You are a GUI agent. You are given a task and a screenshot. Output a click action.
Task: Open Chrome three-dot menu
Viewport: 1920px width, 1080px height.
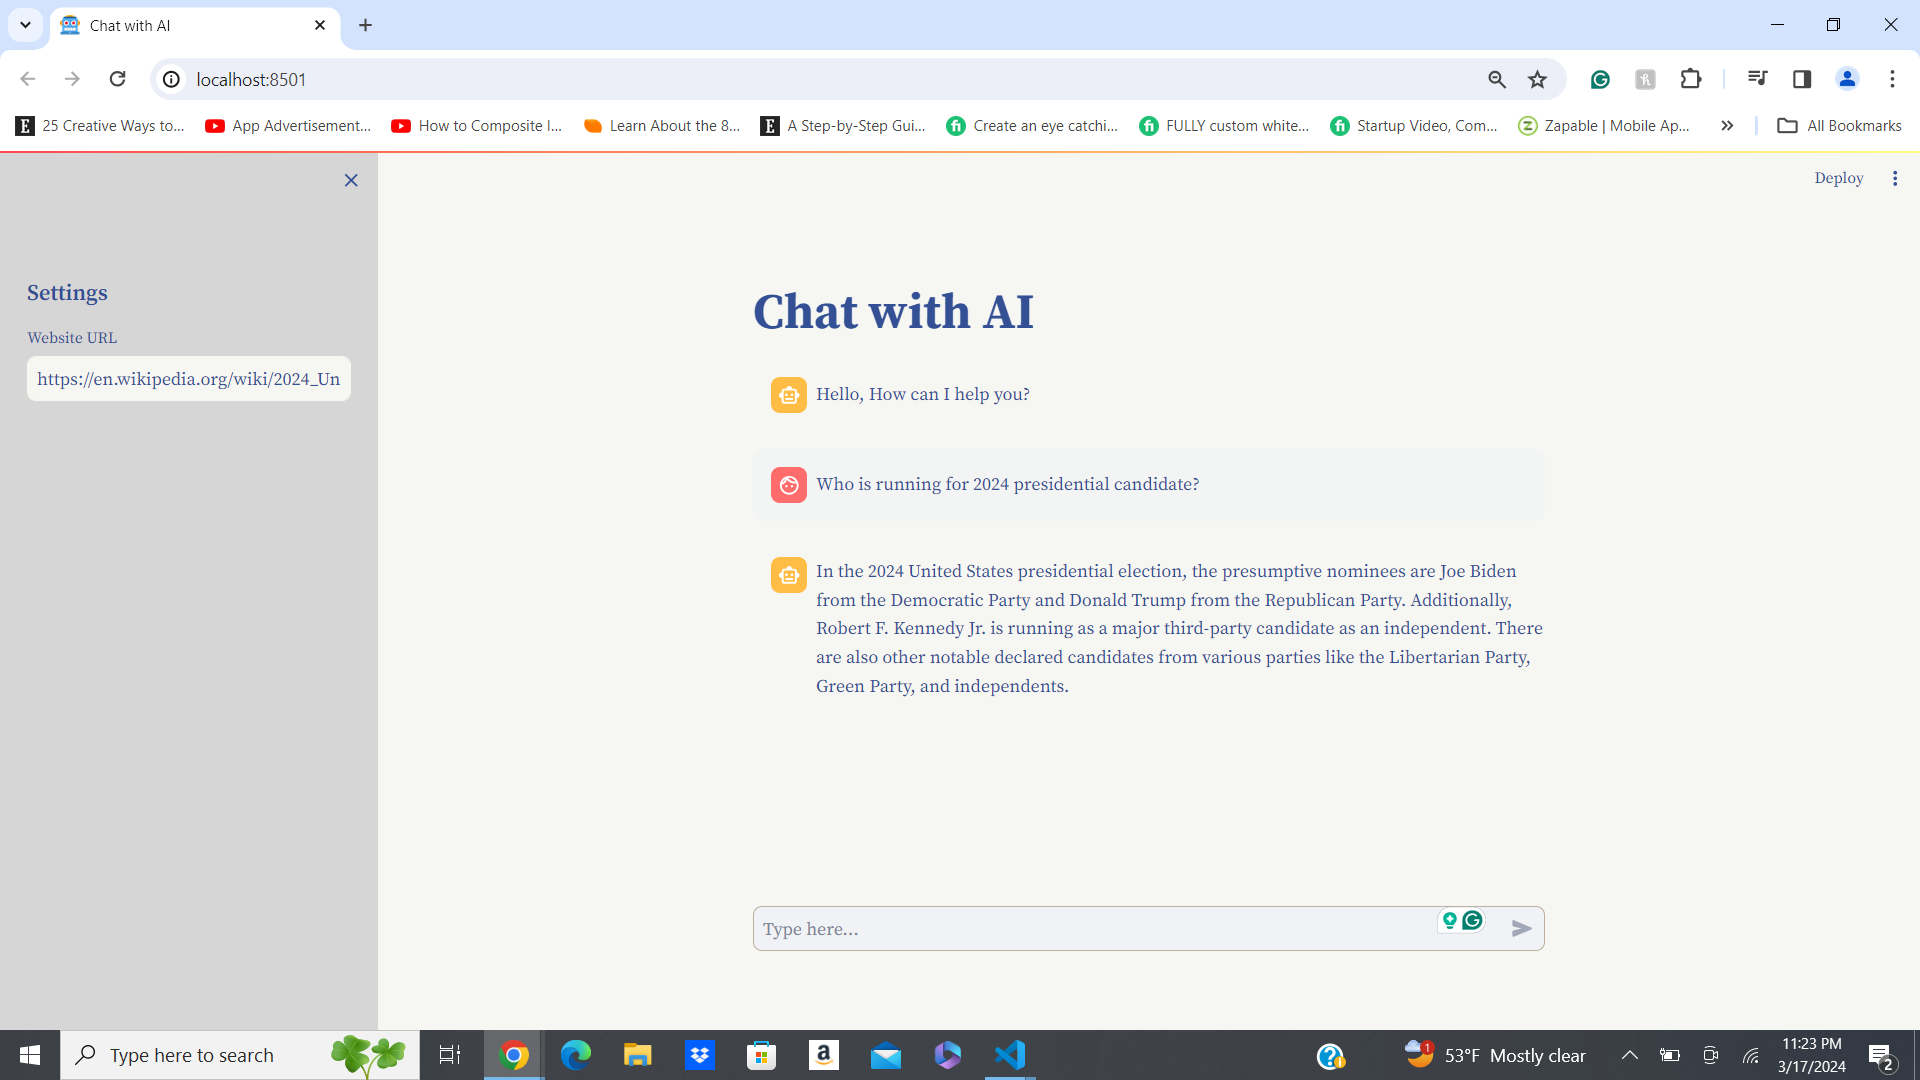click(1892, 79)
